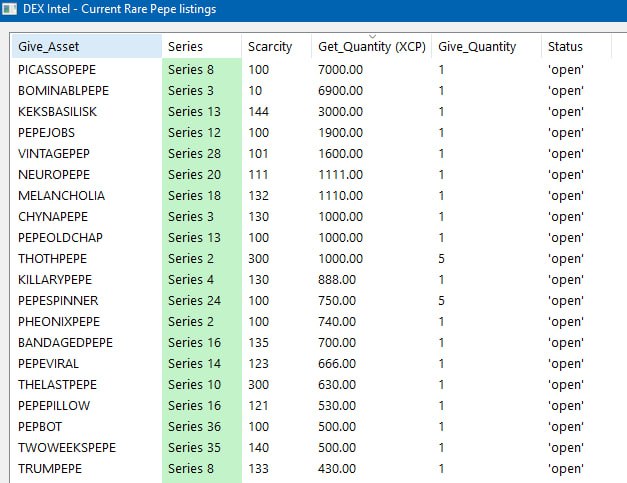Viewport: 627px width, 483px height.
Task: Click the 700.00 price cell
Action: (x=337, y=343)
